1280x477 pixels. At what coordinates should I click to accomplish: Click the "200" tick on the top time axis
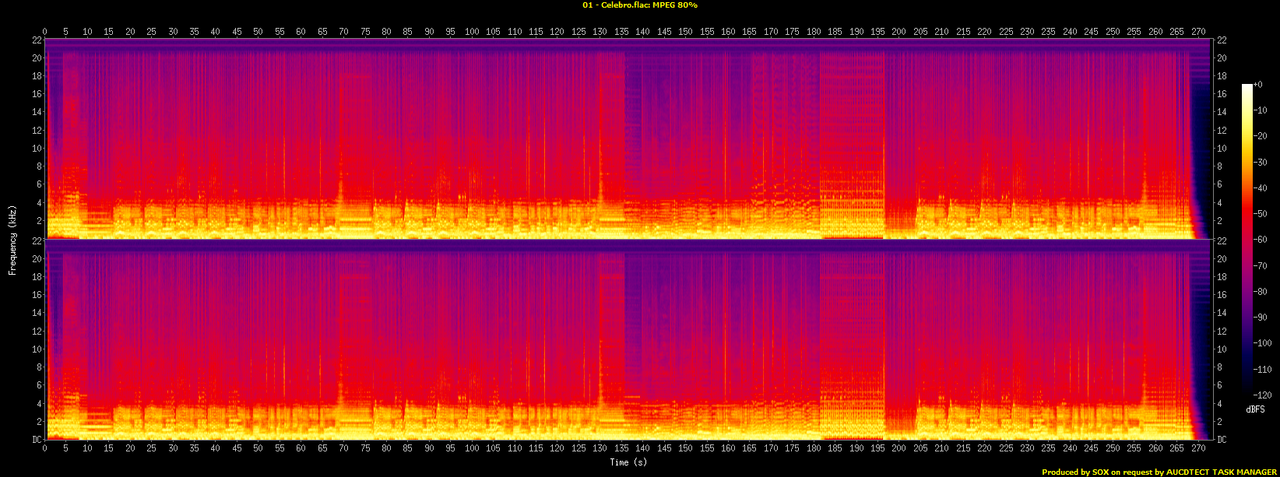899,31
